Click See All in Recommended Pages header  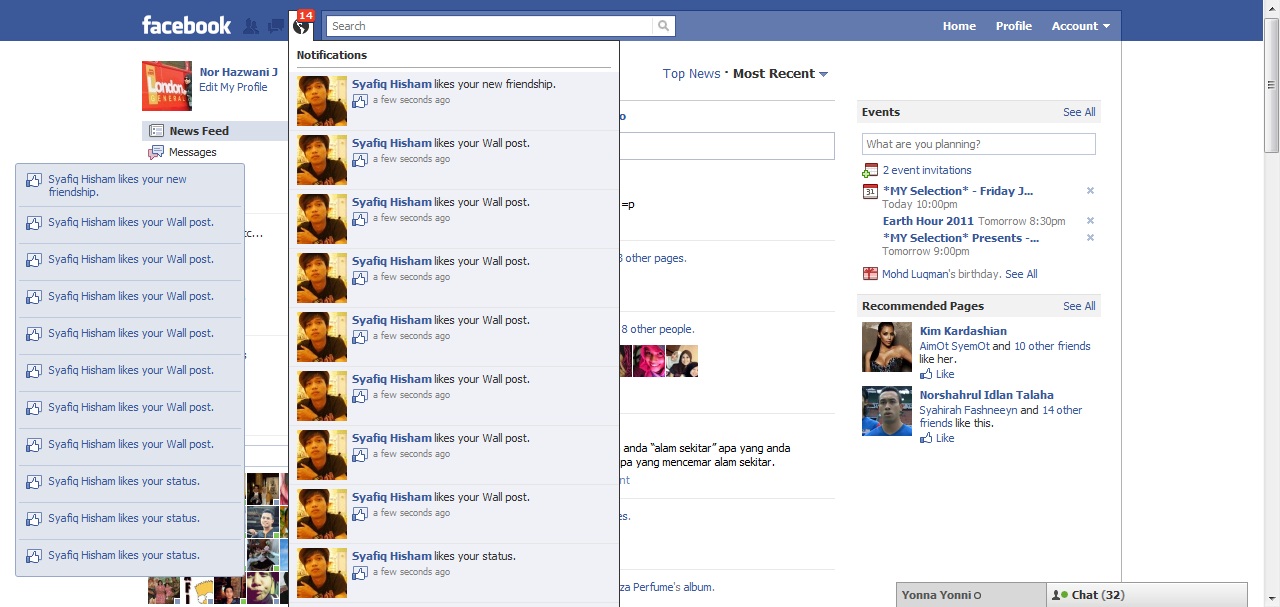point(1079,306)
